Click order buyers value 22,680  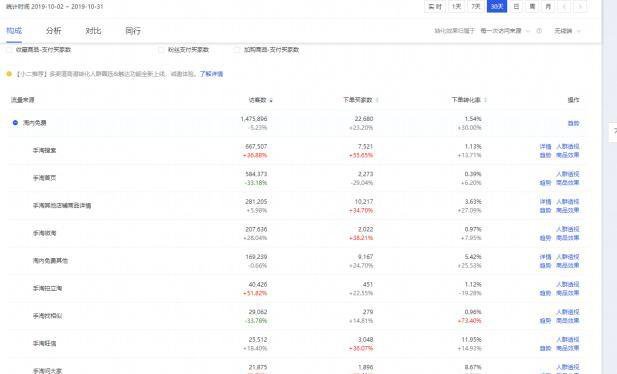(x=364, y=119)
